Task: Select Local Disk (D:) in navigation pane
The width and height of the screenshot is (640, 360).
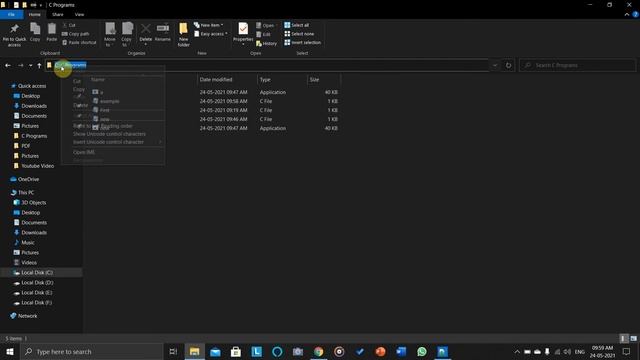Action: pos(37,282)
